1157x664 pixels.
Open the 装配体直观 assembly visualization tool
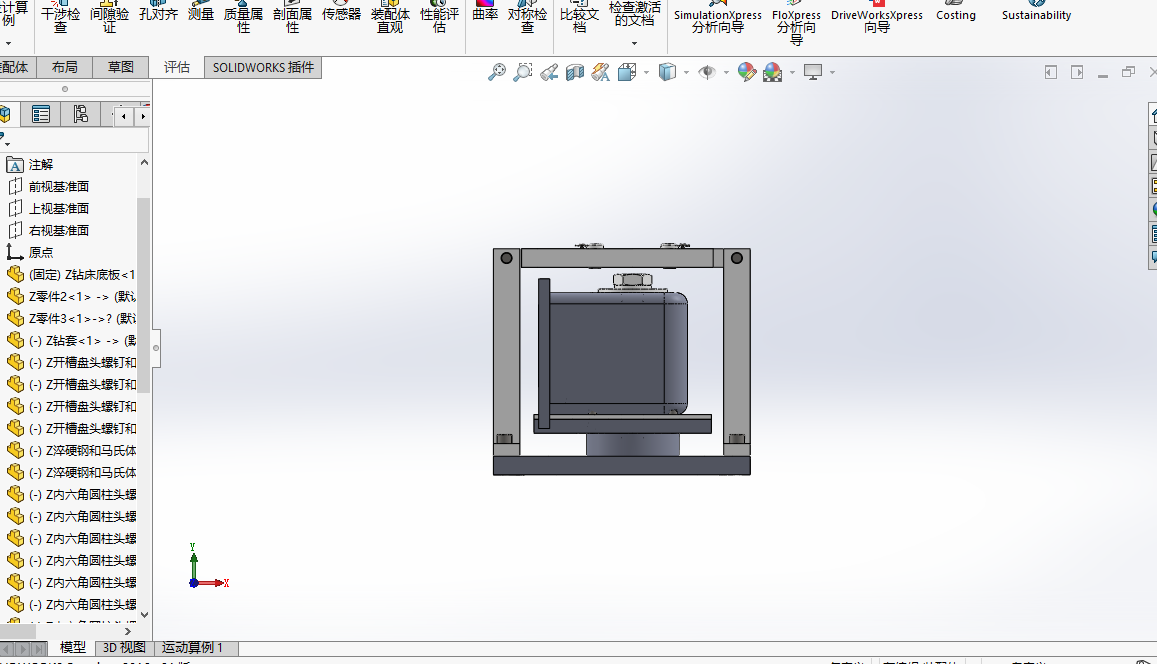pyautogui.click(x=390, y=18)
